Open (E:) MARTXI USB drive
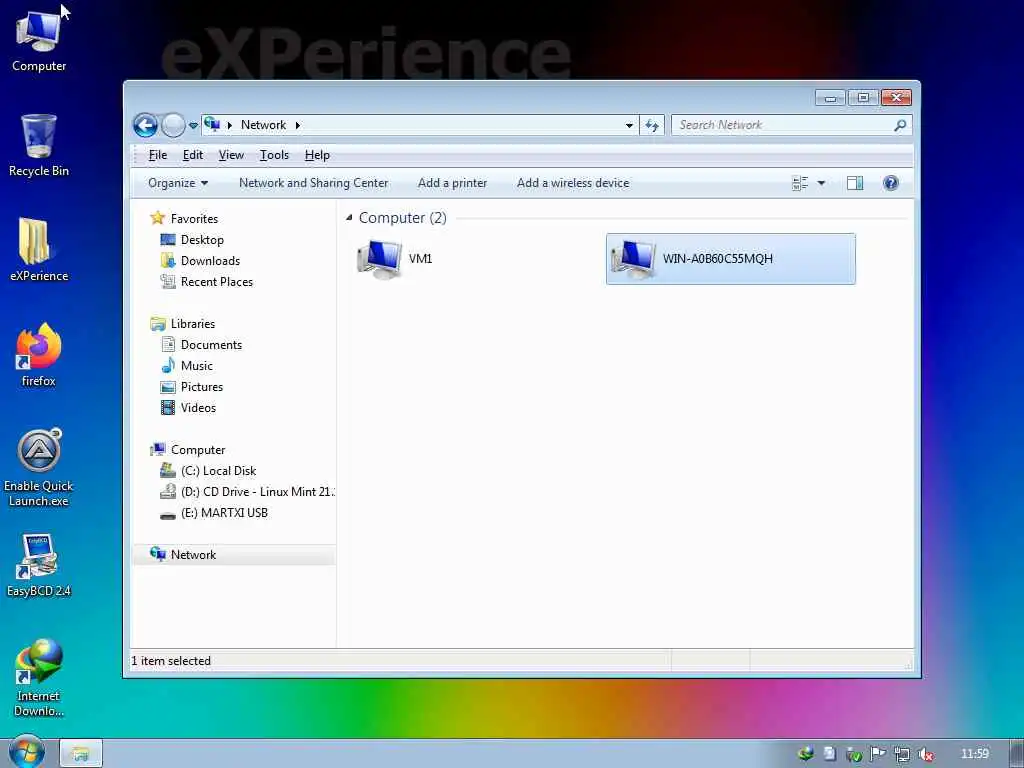 click(224, 513)
